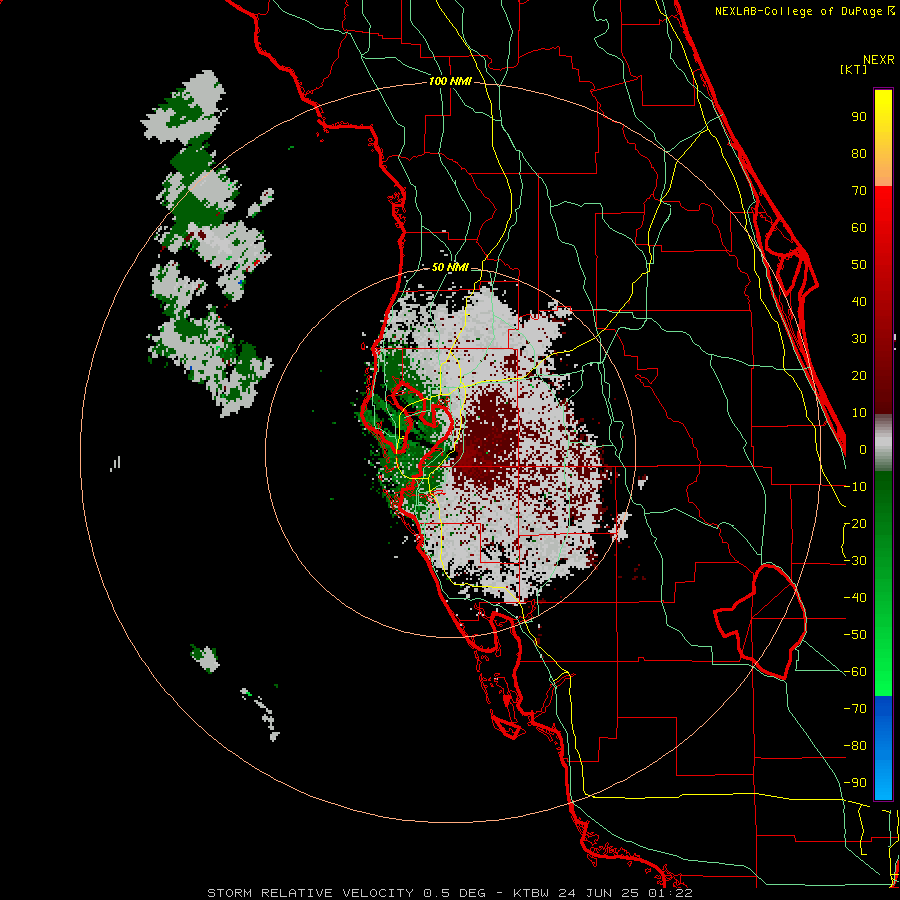Viewport: 900px width, 900px height.
Task: Select the 100 NMI range ring label
Action: (450, 82)
